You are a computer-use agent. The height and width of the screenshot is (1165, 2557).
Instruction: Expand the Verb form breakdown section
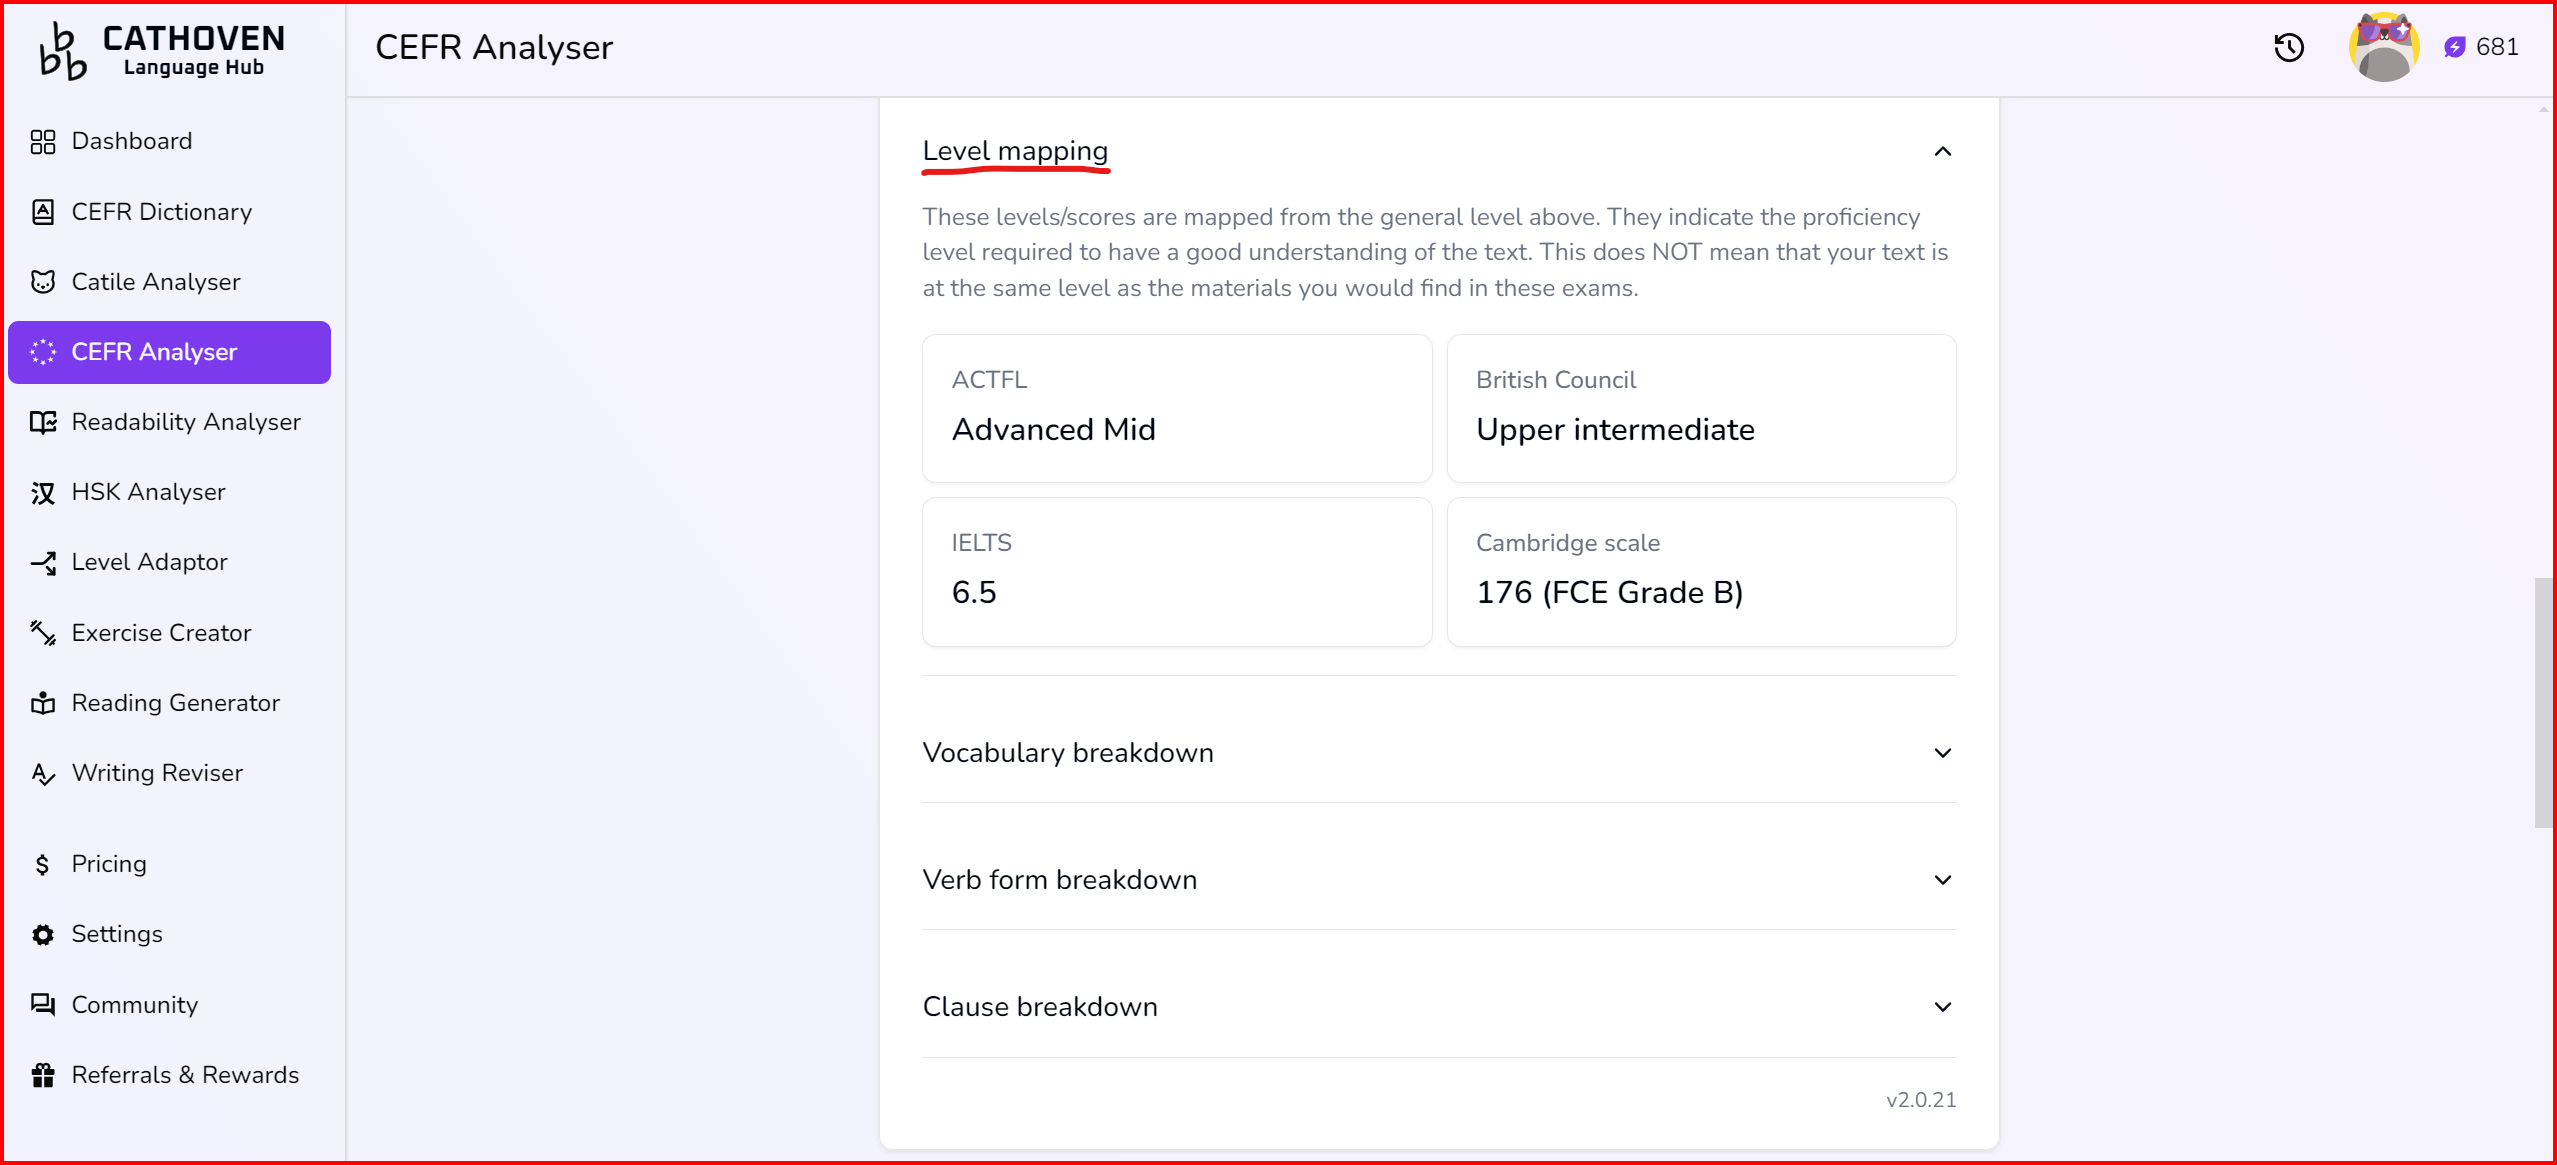click(1942, 880)
